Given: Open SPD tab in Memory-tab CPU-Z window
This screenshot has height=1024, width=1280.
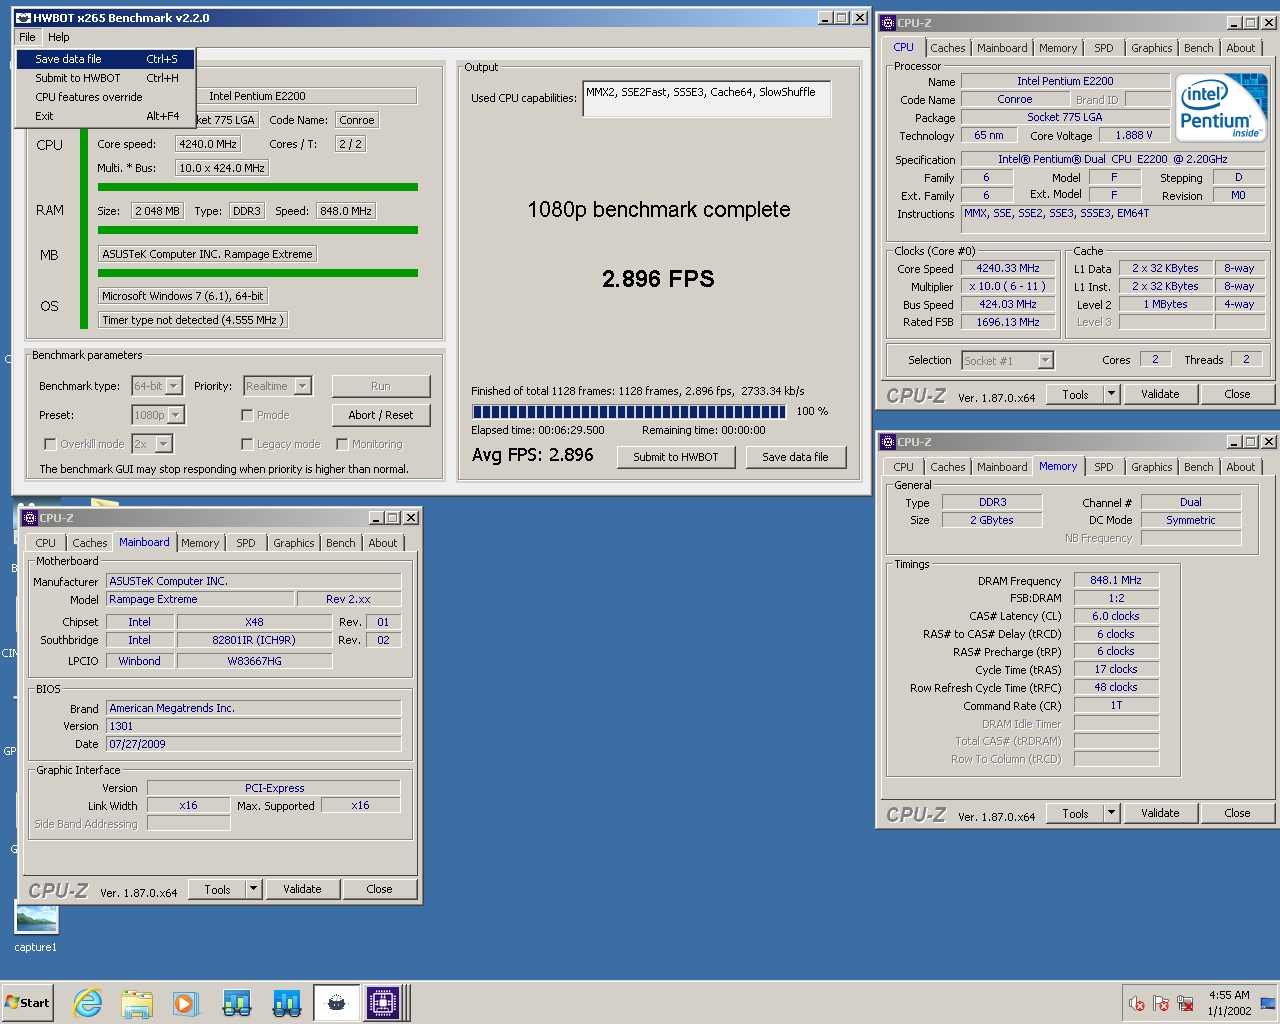Looking at the screenshot, I should click(1103, 467).
